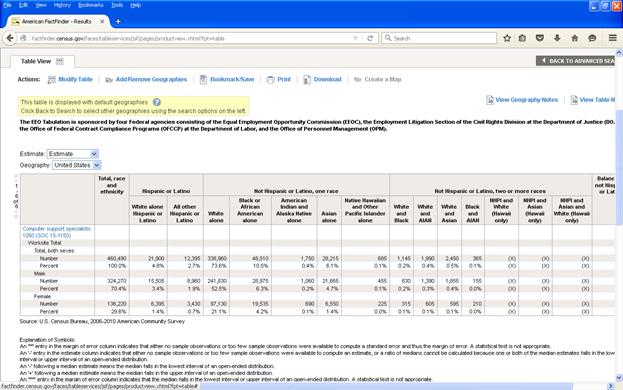The width and height of the screenshot is (623, 390).
Task: Click the site identity icon in address bar
Action: click(23, 38)
